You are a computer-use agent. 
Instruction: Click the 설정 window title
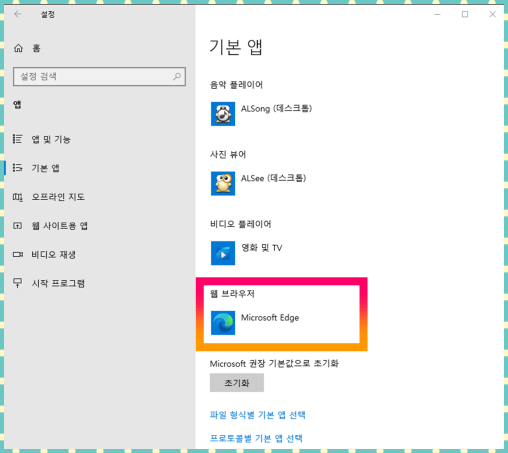coord(48,14)
